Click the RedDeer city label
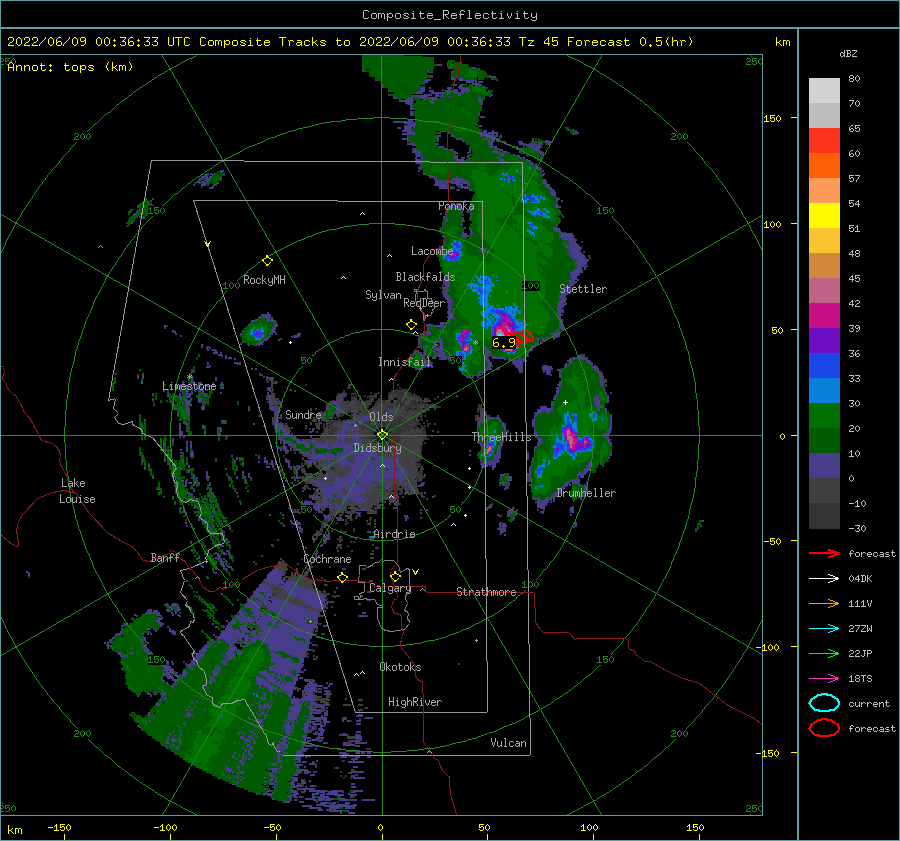This screenshot has height=841, width=900. 424,303
